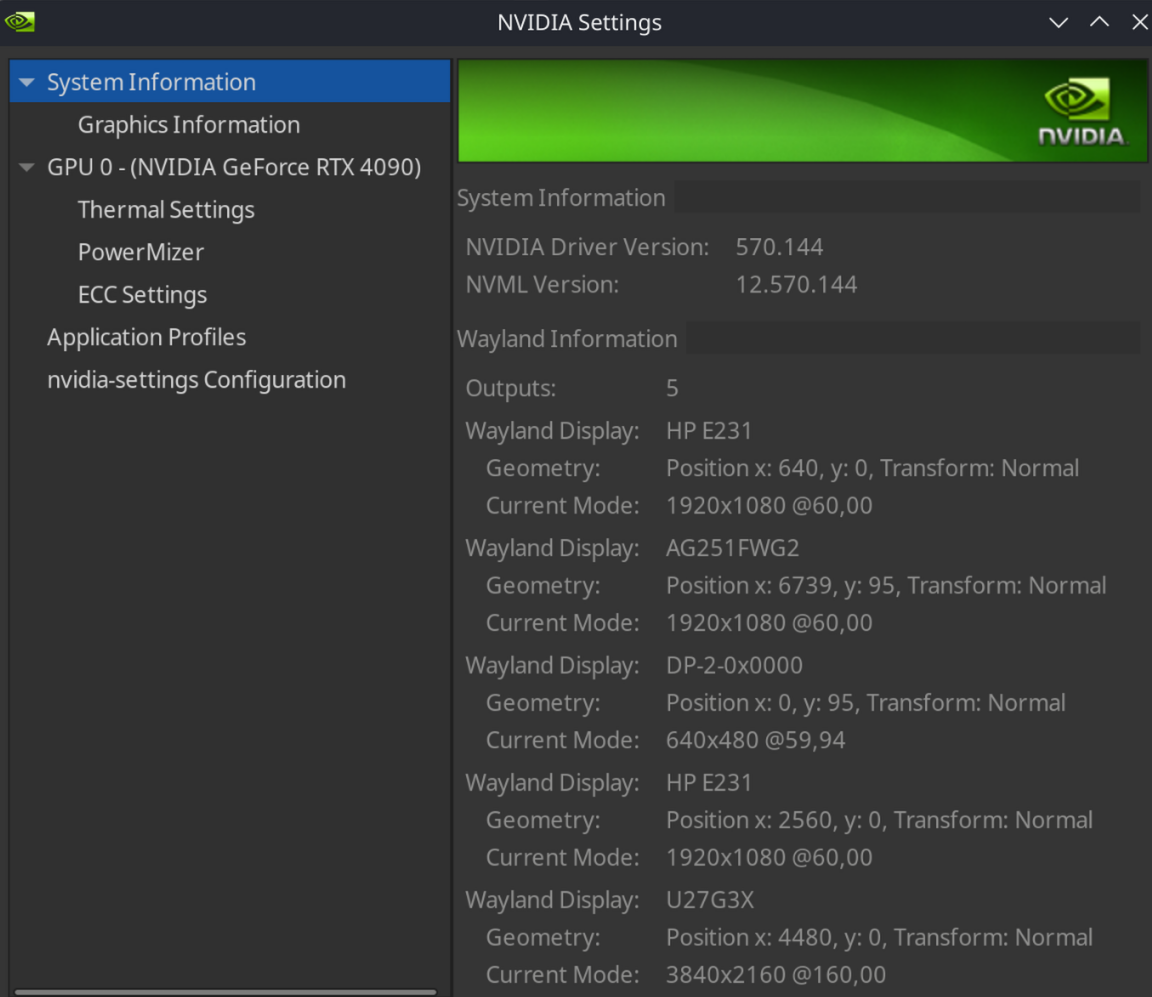
Task: Show Application Profiles
Action: (x=146, y=337)
